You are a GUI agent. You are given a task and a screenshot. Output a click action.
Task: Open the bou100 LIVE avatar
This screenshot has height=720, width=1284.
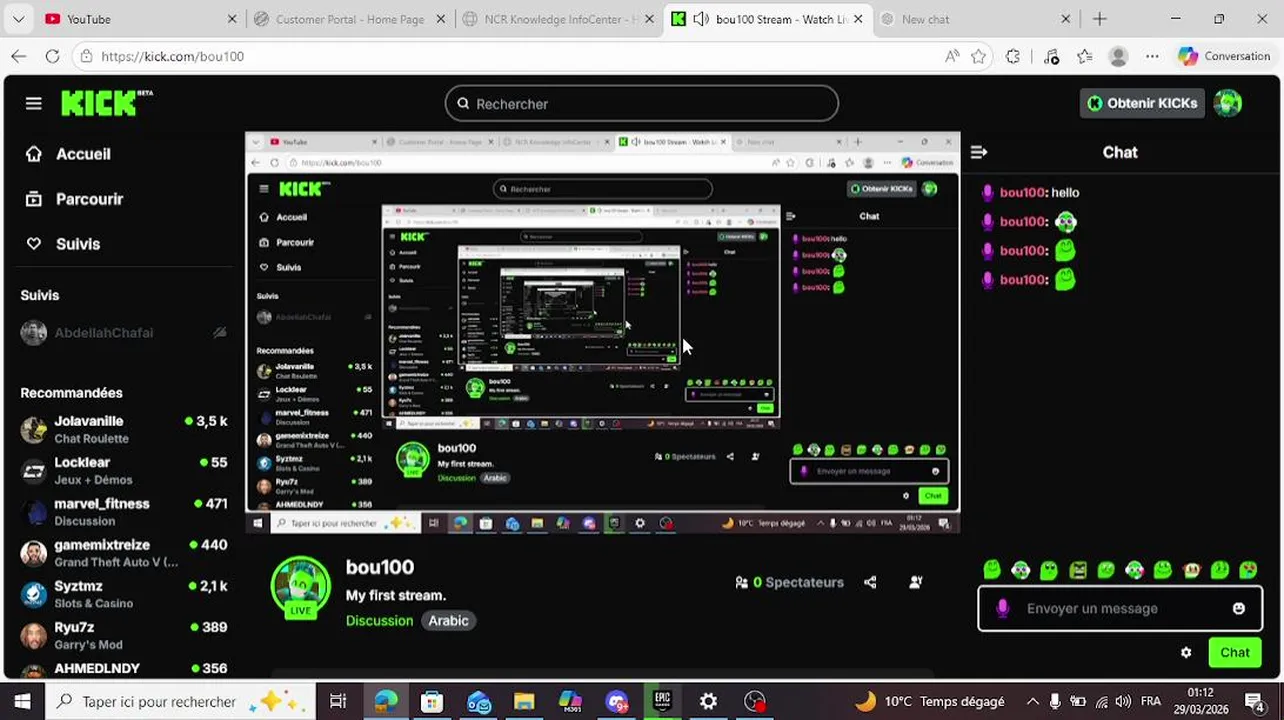(x=300, y=586)
